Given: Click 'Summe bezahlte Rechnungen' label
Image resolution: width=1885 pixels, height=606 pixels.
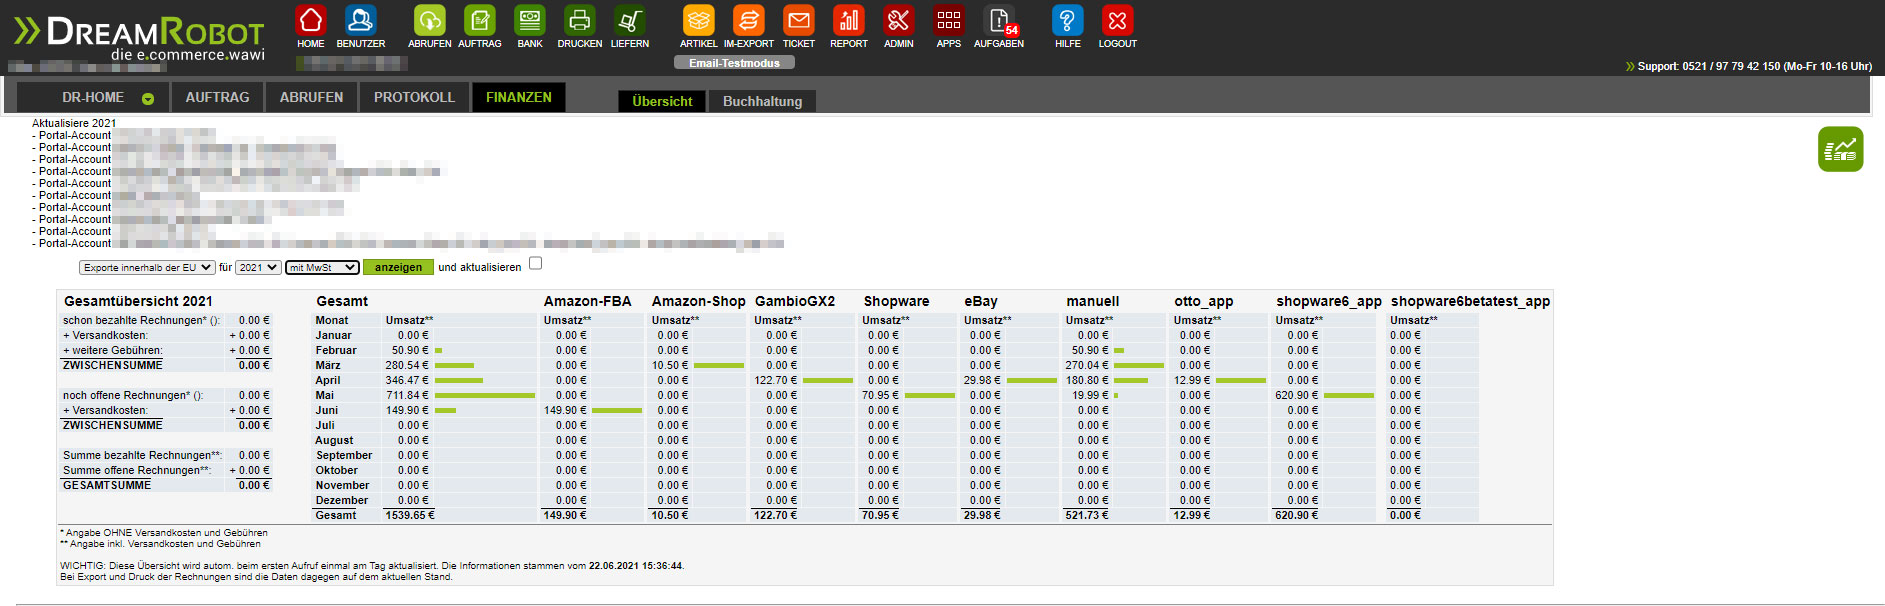Looking at the screenshot, I should 143,455.
